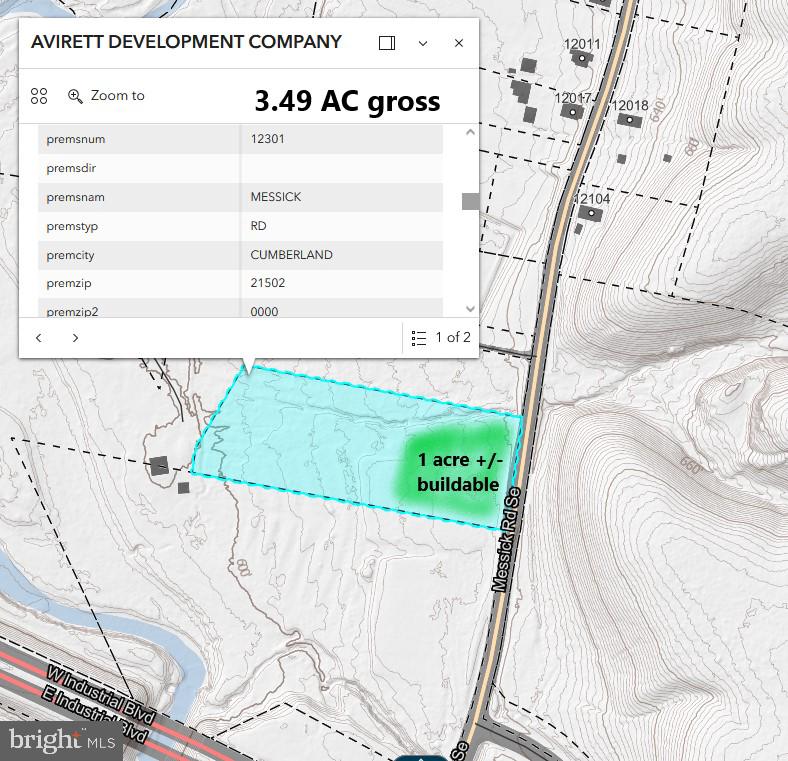Click the premzip 21502 row
788x761 pixels.
(240, 283)
